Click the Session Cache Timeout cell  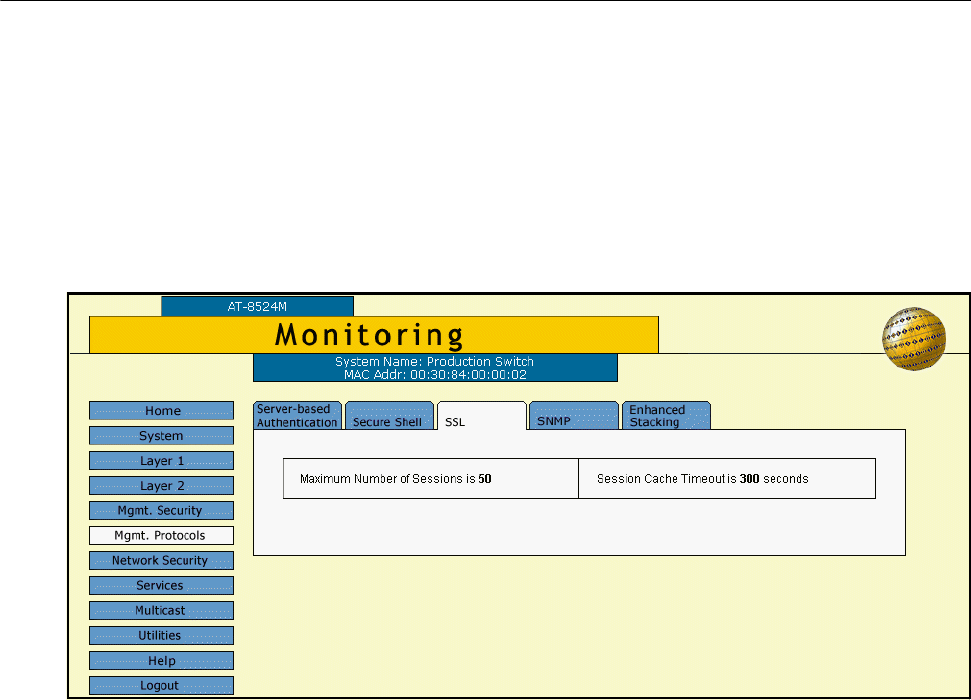(x=727, y=479)
